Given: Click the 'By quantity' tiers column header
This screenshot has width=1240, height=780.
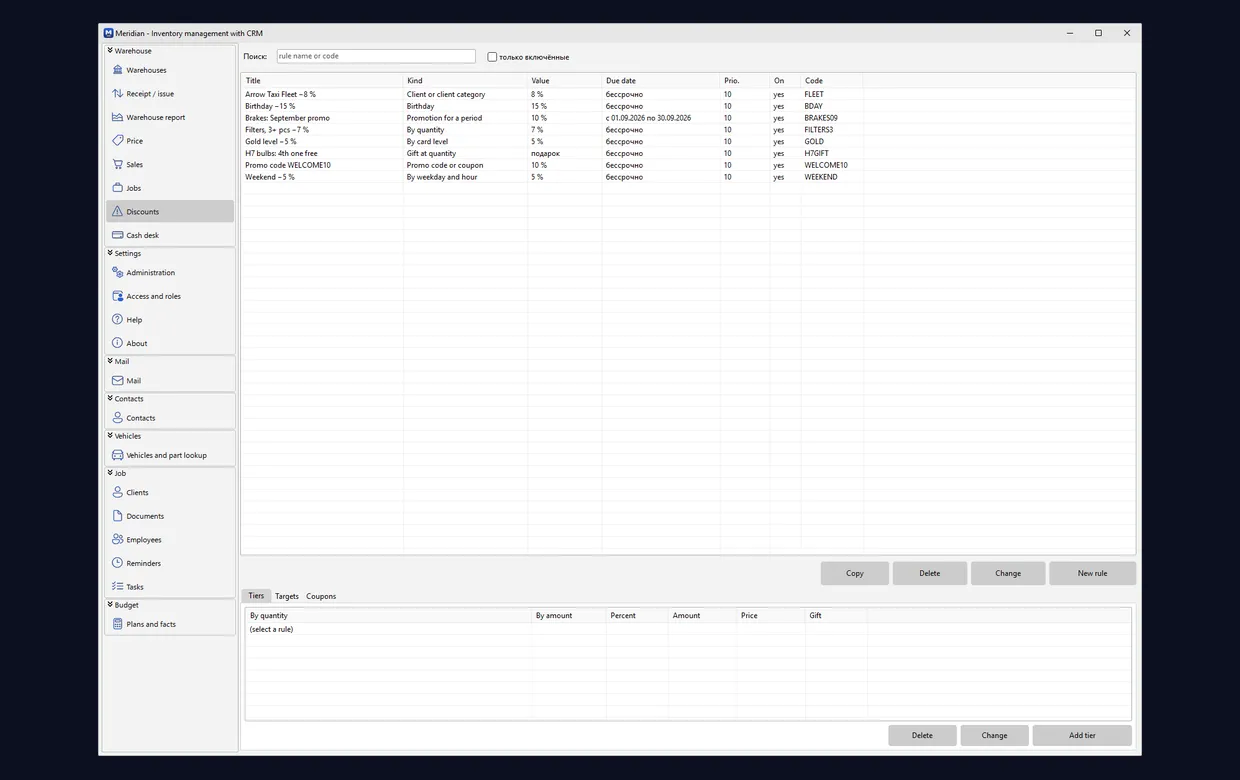Looking at the screenshot, I should click(388, 616).
